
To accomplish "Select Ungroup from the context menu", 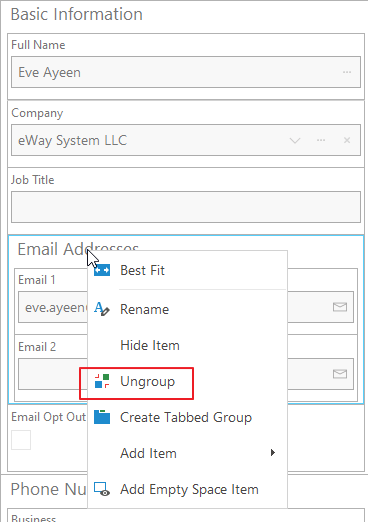I will 187,381.
